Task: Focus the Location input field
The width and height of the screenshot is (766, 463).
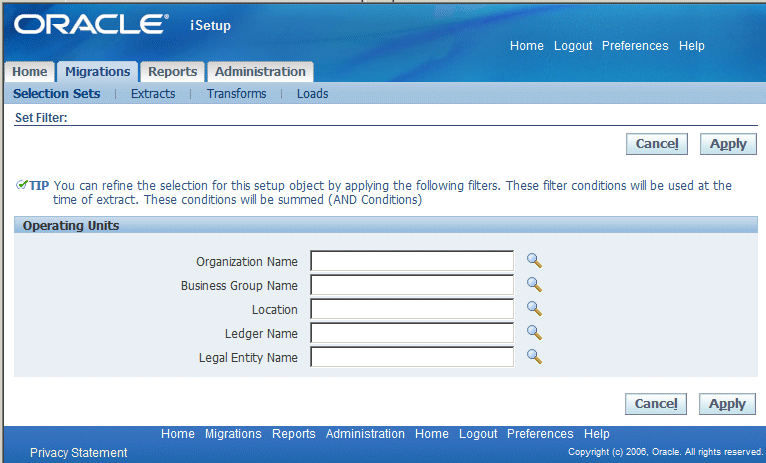Action: [412, 309]
